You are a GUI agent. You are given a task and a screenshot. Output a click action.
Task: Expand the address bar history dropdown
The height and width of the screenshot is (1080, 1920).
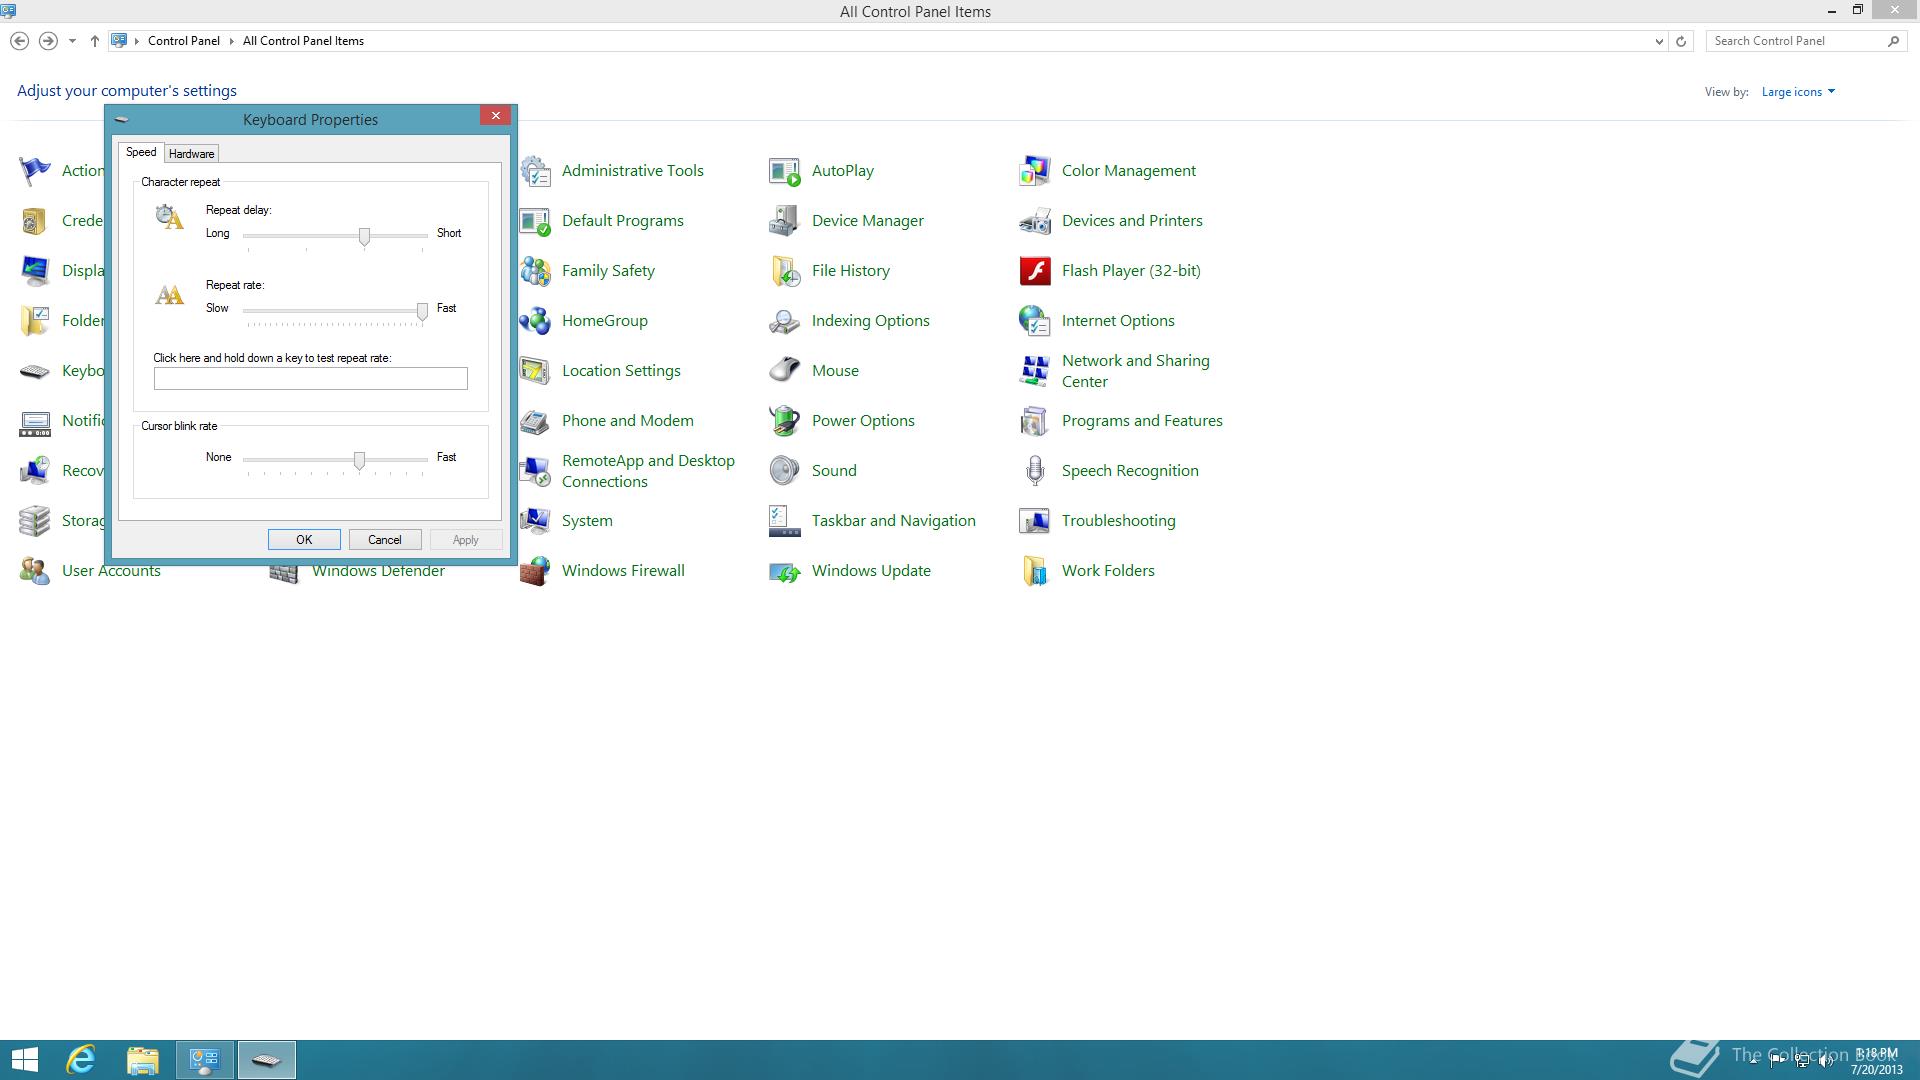1659,41
